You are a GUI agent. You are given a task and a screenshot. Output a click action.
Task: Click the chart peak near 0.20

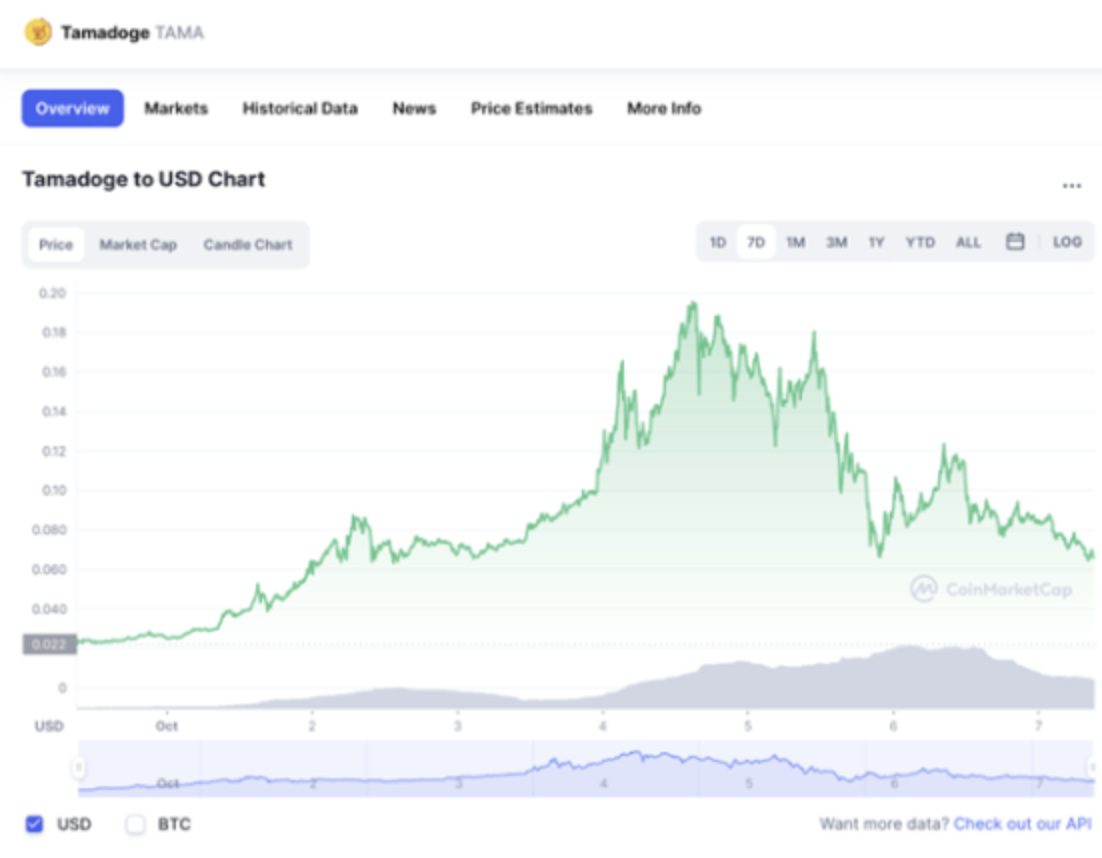pyautogui.click(x=693, y=304)
